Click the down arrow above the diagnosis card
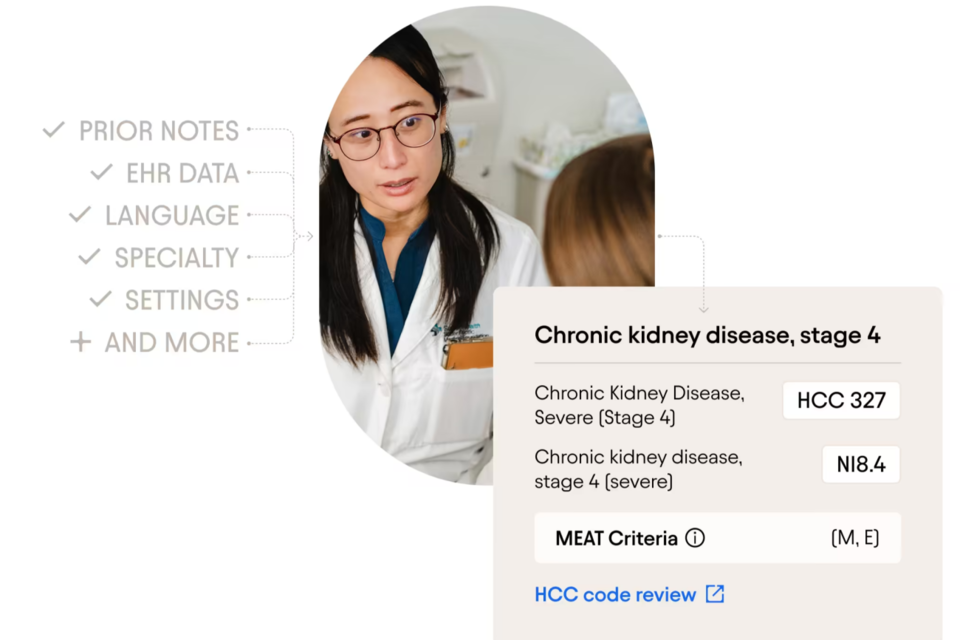 [703, 308]
